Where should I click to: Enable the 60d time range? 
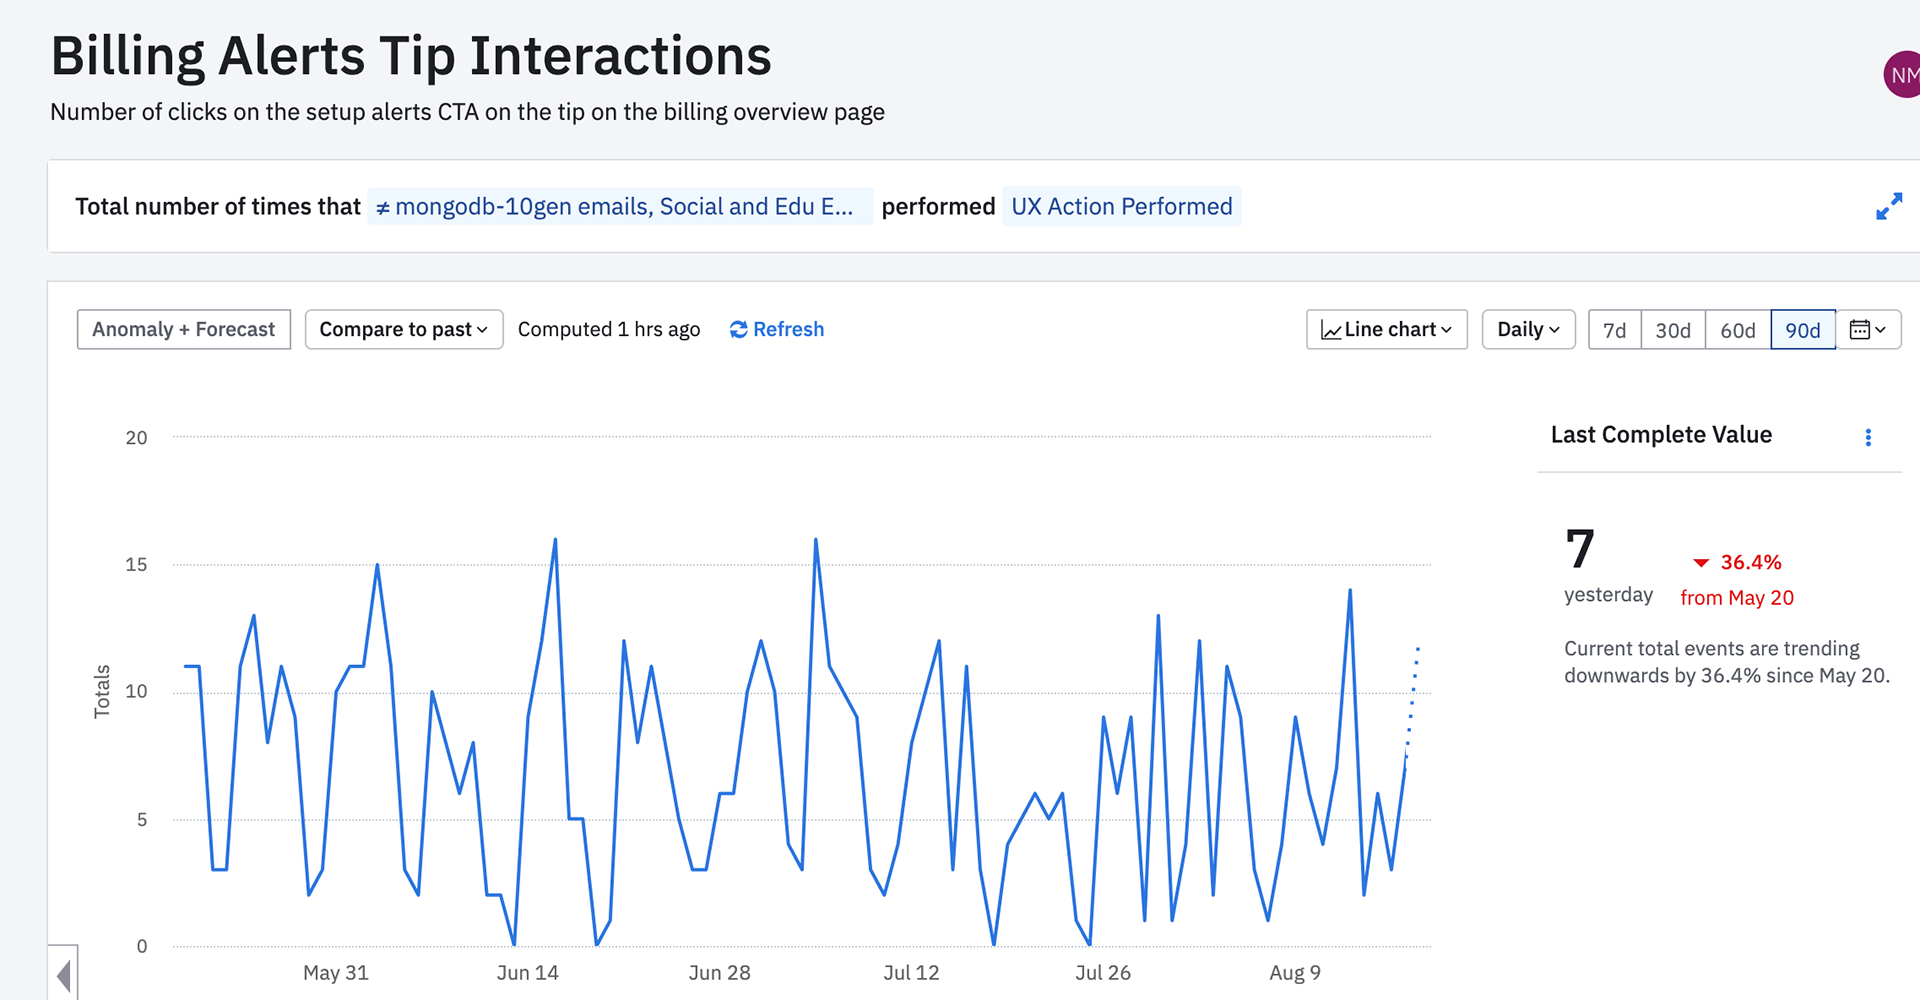[1738, 330]
